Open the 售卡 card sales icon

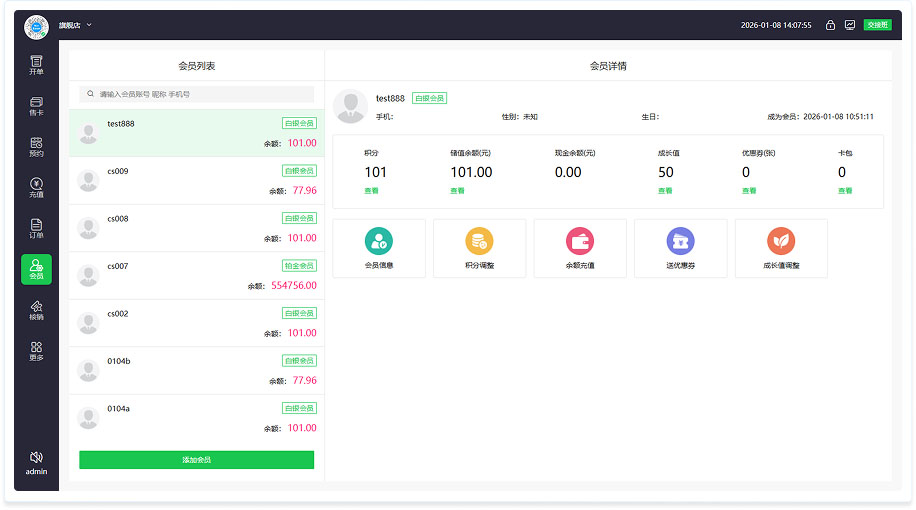click(36, 106)
